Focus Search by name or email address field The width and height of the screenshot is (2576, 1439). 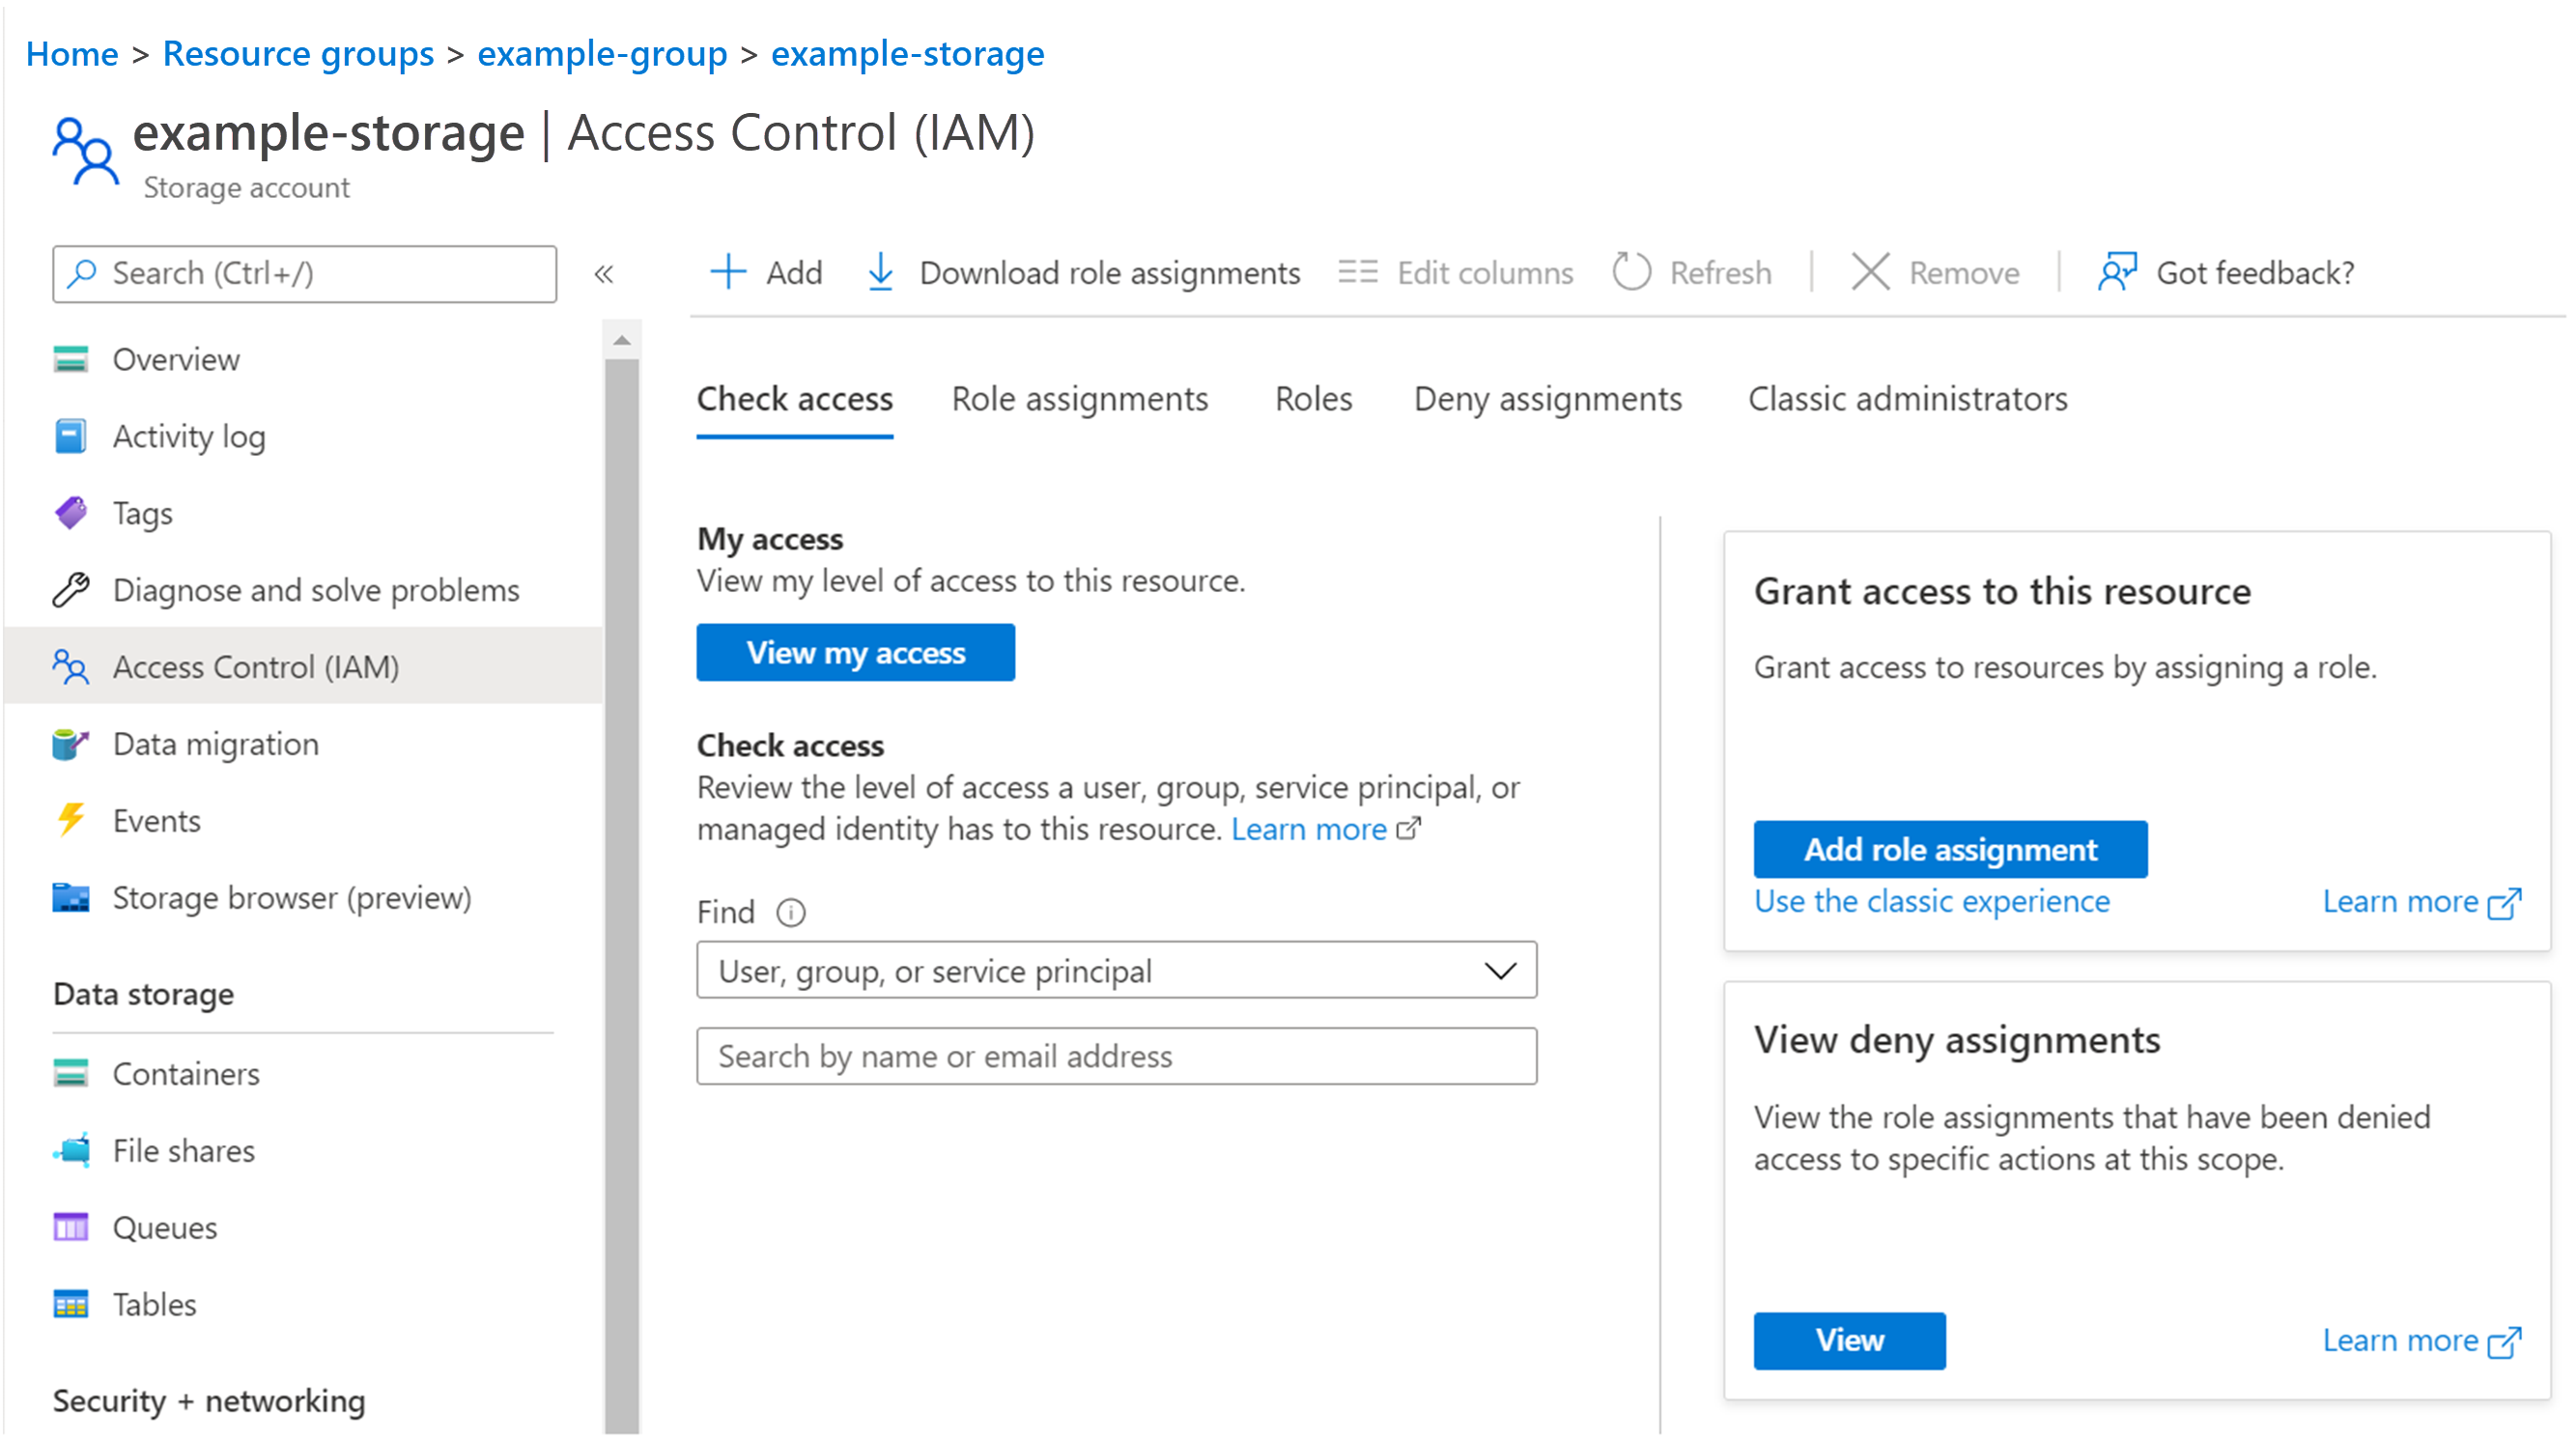1117,1057
